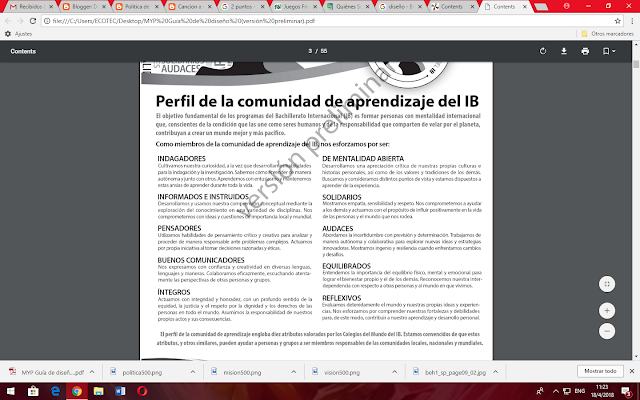
Task: Open downloaded mision500.png file
Action: (237, 372)
